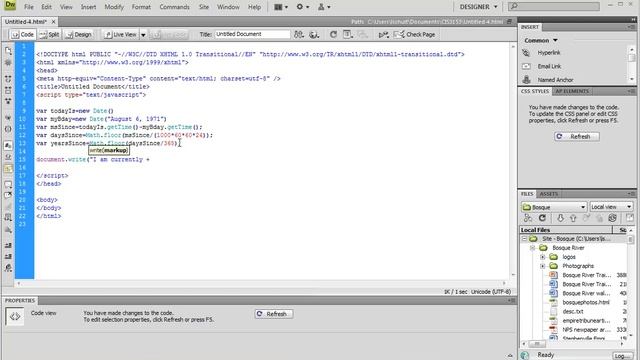The image size is (640, 360).
Task: Click the Expand Files panel icon
Action: pos(630,218)
